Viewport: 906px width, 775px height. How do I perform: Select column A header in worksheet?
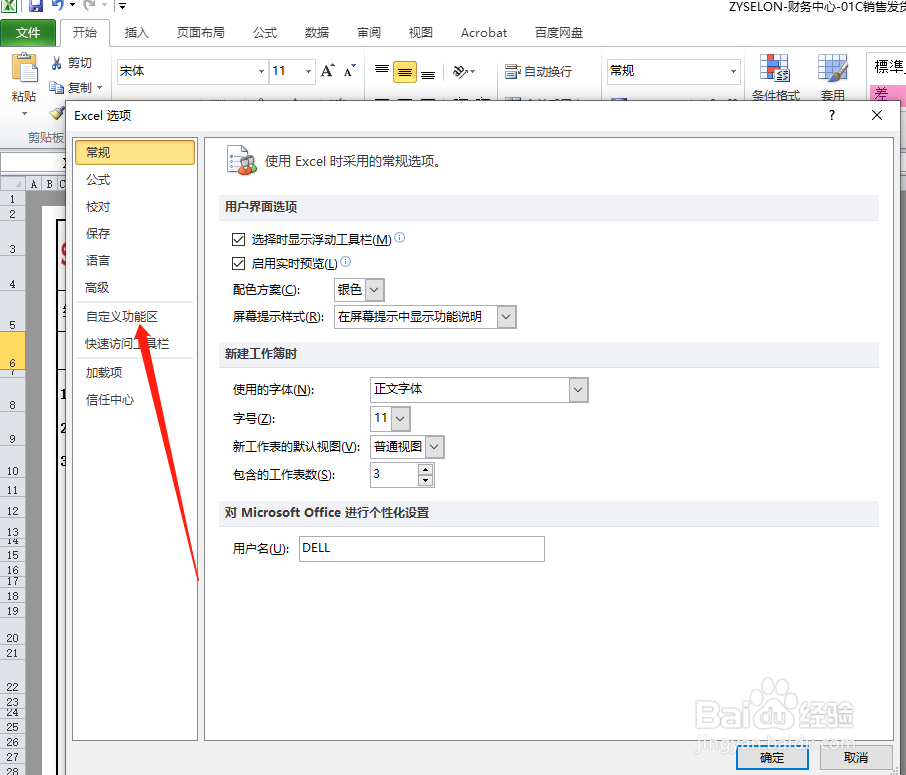[x=34, y=184]
